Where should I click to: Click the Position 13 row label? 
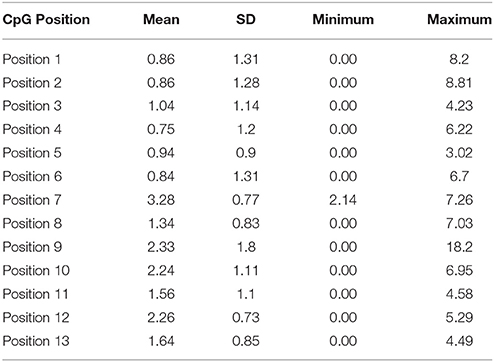tap(36, 341)
